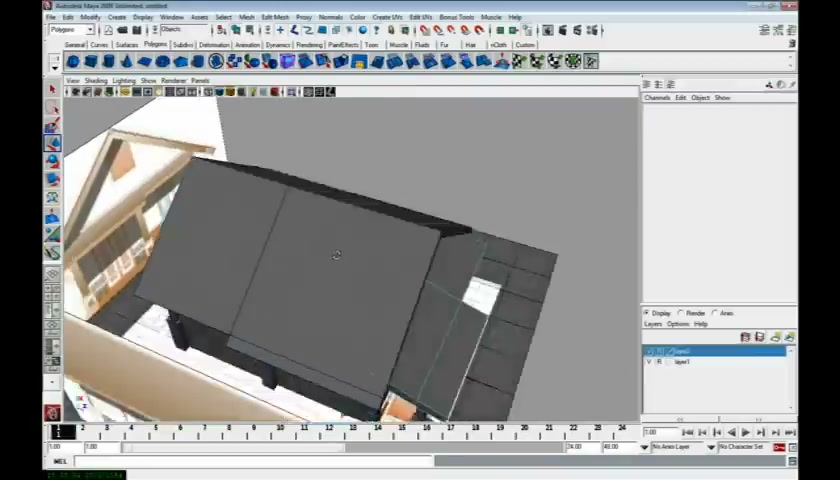Create a polygon plane from the shelf
The image size is (840, 480).
(145, 62)
